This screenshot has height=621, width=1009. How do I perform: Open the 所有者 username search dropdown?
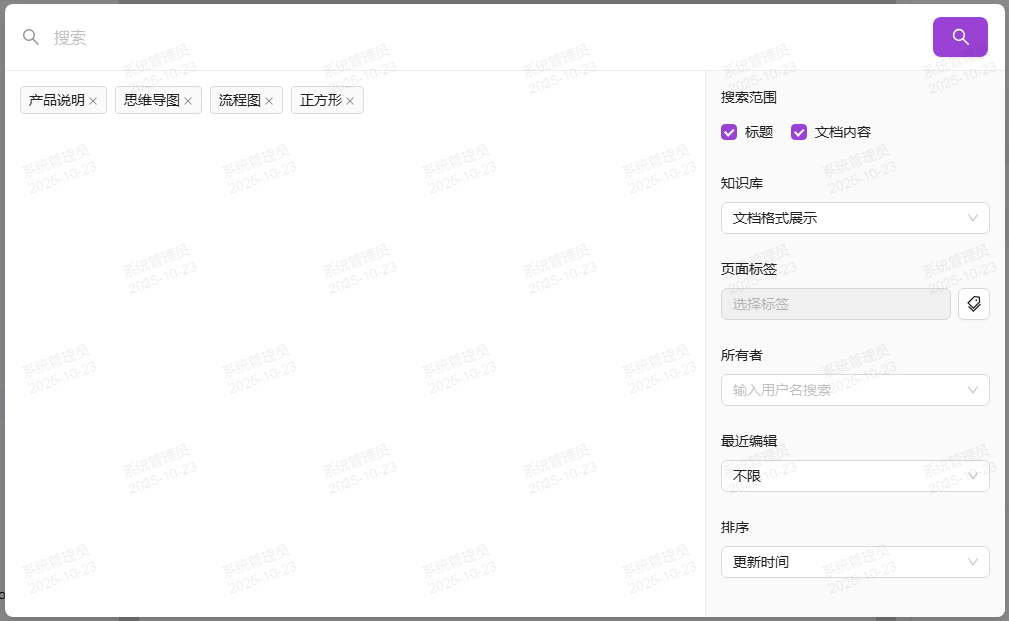click(x=855, y=390)
